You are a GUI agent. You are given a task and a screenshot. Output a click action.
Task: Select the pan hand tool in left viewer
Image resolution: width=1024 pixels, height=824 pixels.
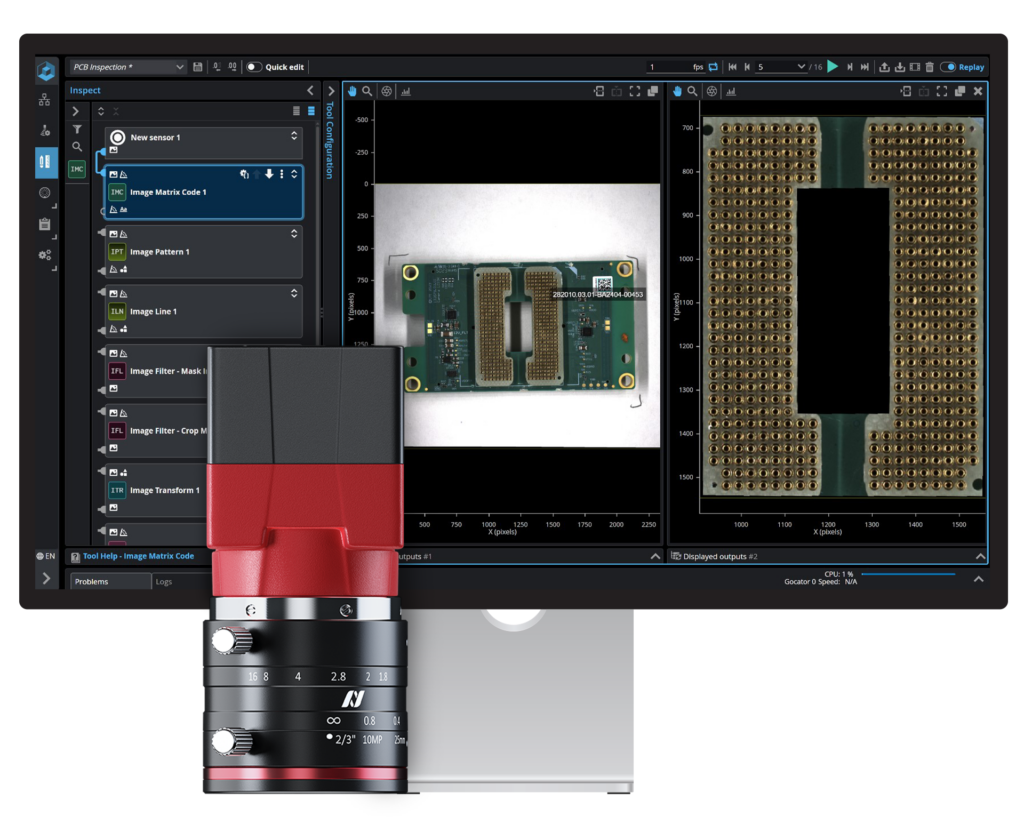coord(352,91)
